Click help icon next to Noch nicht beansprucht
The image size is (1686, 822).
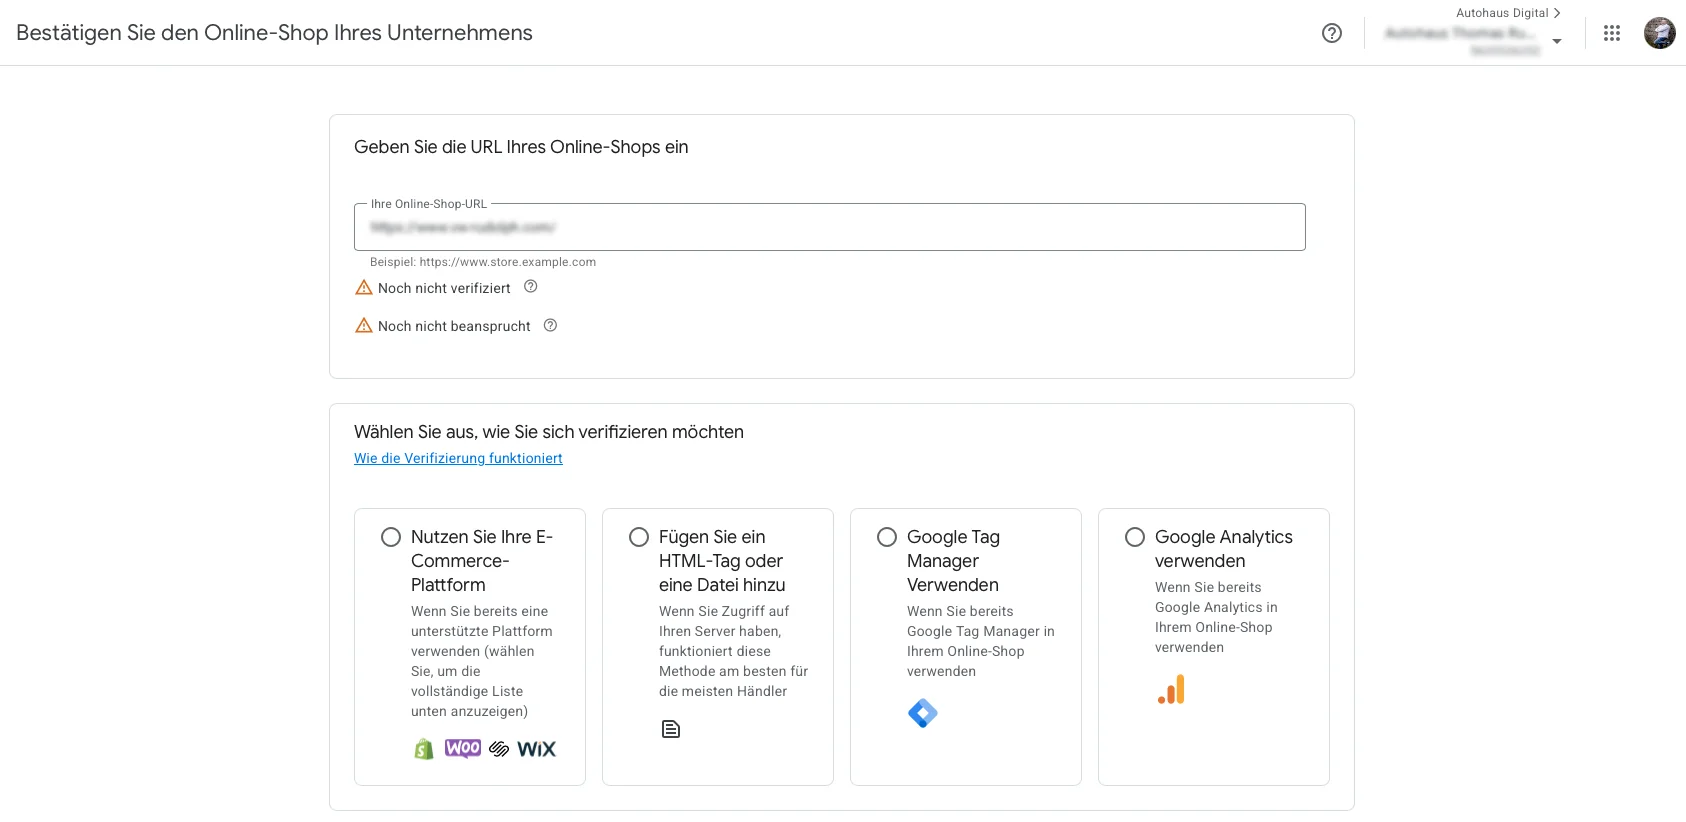tap(550, 325)
